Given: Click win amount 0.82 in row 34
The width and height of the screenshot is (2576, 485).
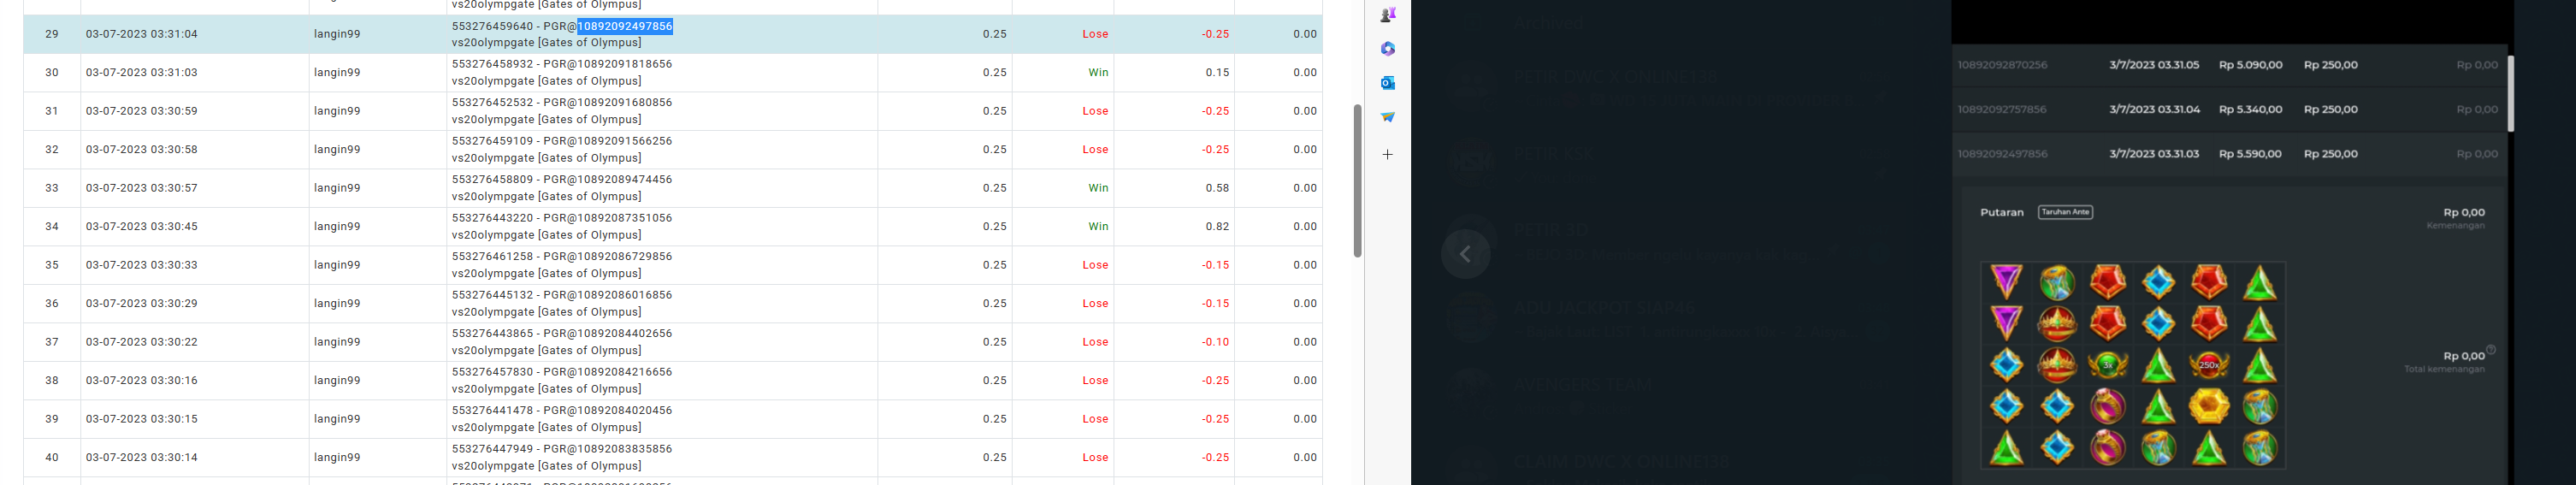Looking at the screenshot, I should [1217, 227].
